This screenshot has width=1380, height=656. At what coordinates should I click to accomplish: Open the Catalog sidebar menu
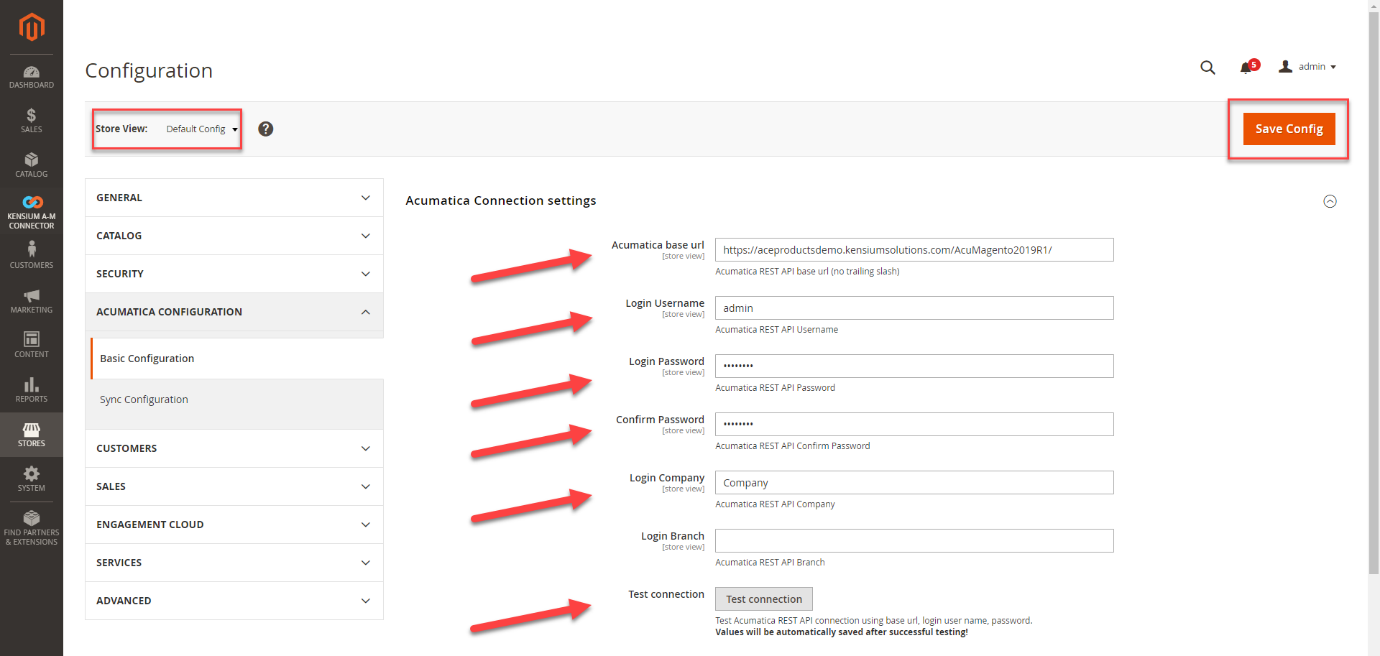click(x=31, y=165)
